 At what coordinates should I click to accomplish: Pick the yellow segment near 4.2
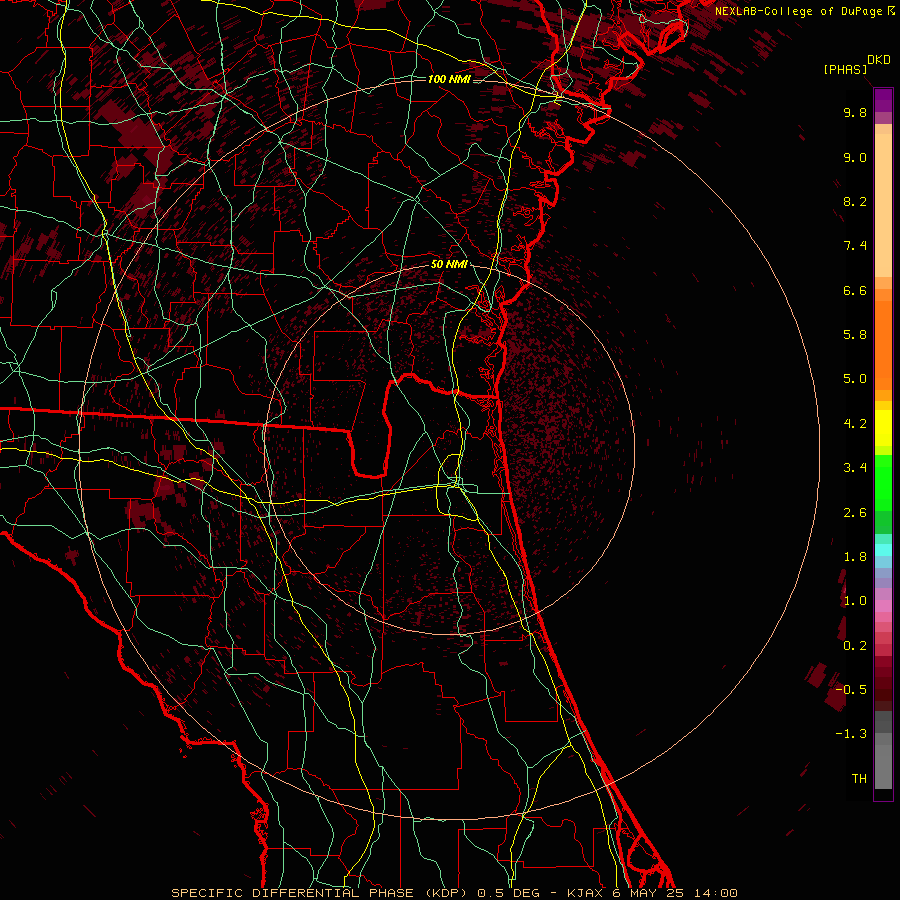pos(883,428)
